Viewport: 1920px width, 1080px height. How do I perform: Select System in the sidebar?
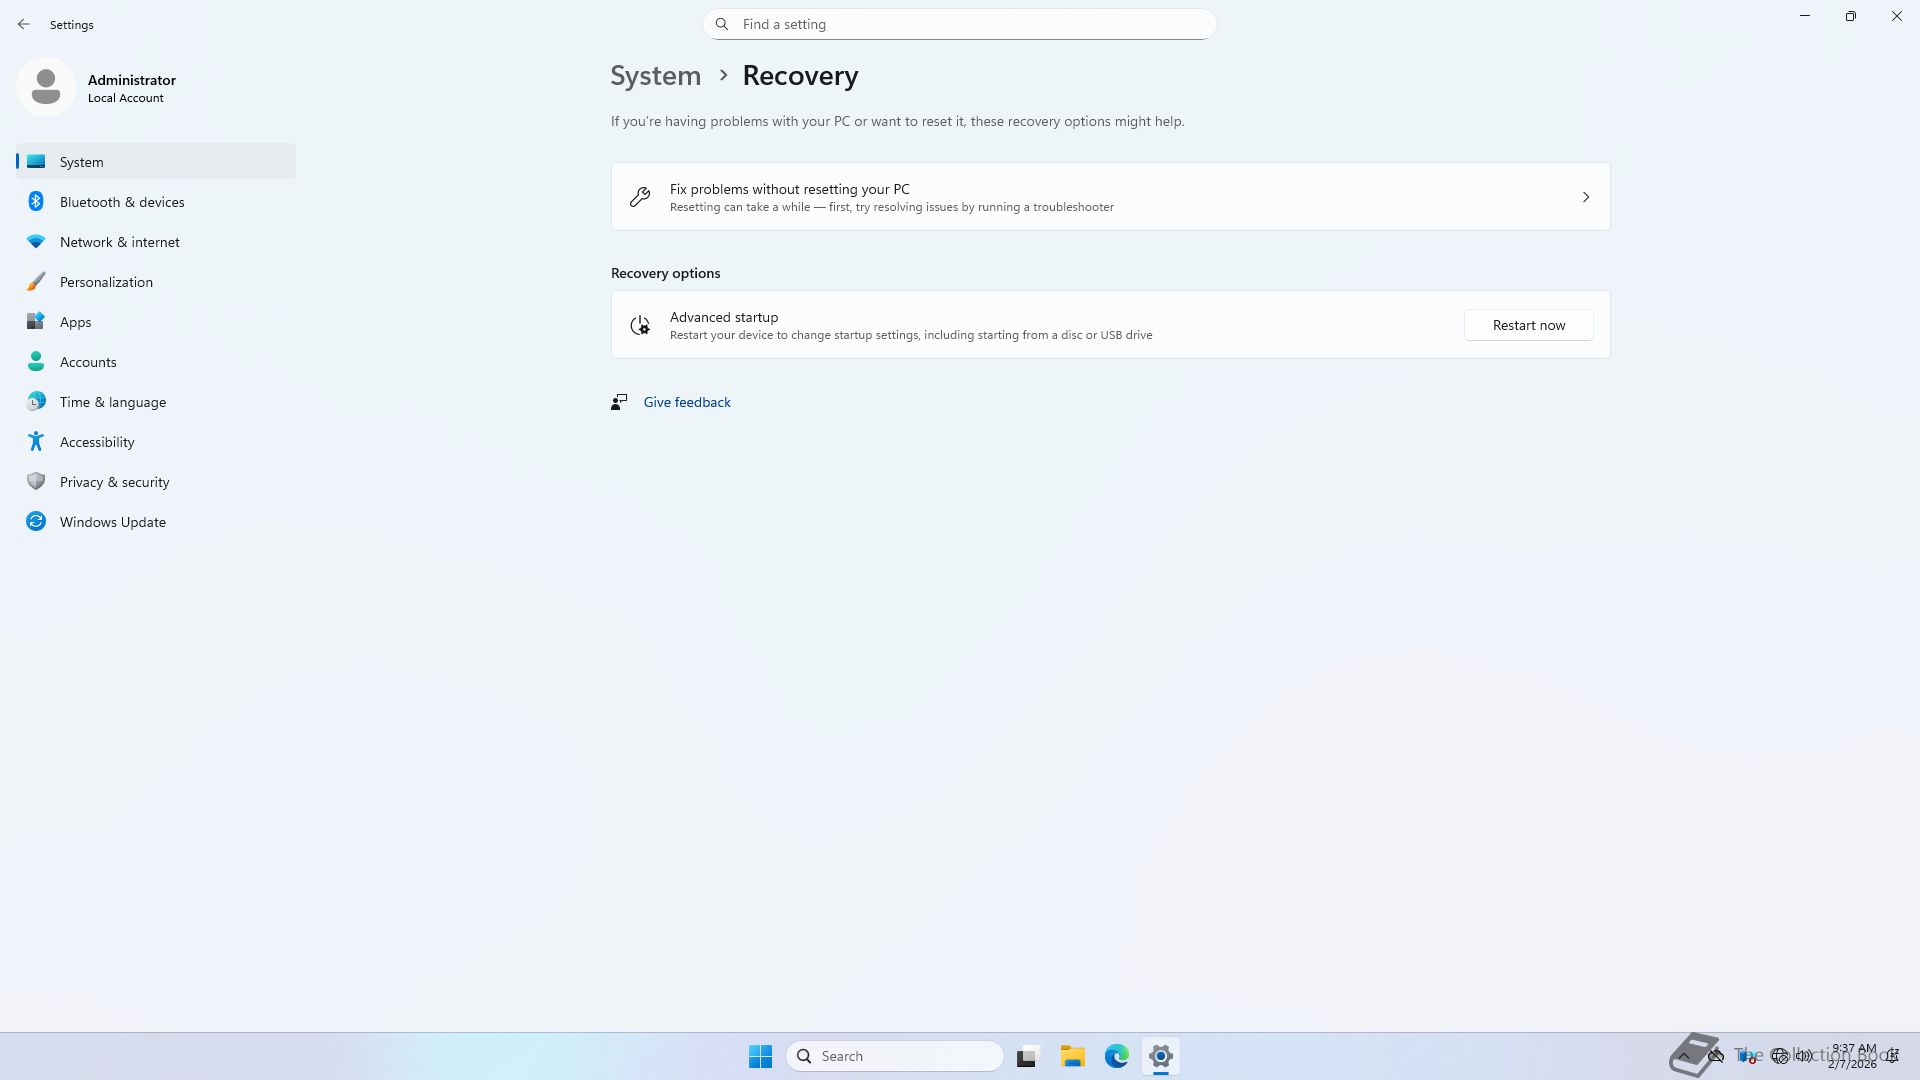[82, 162]
